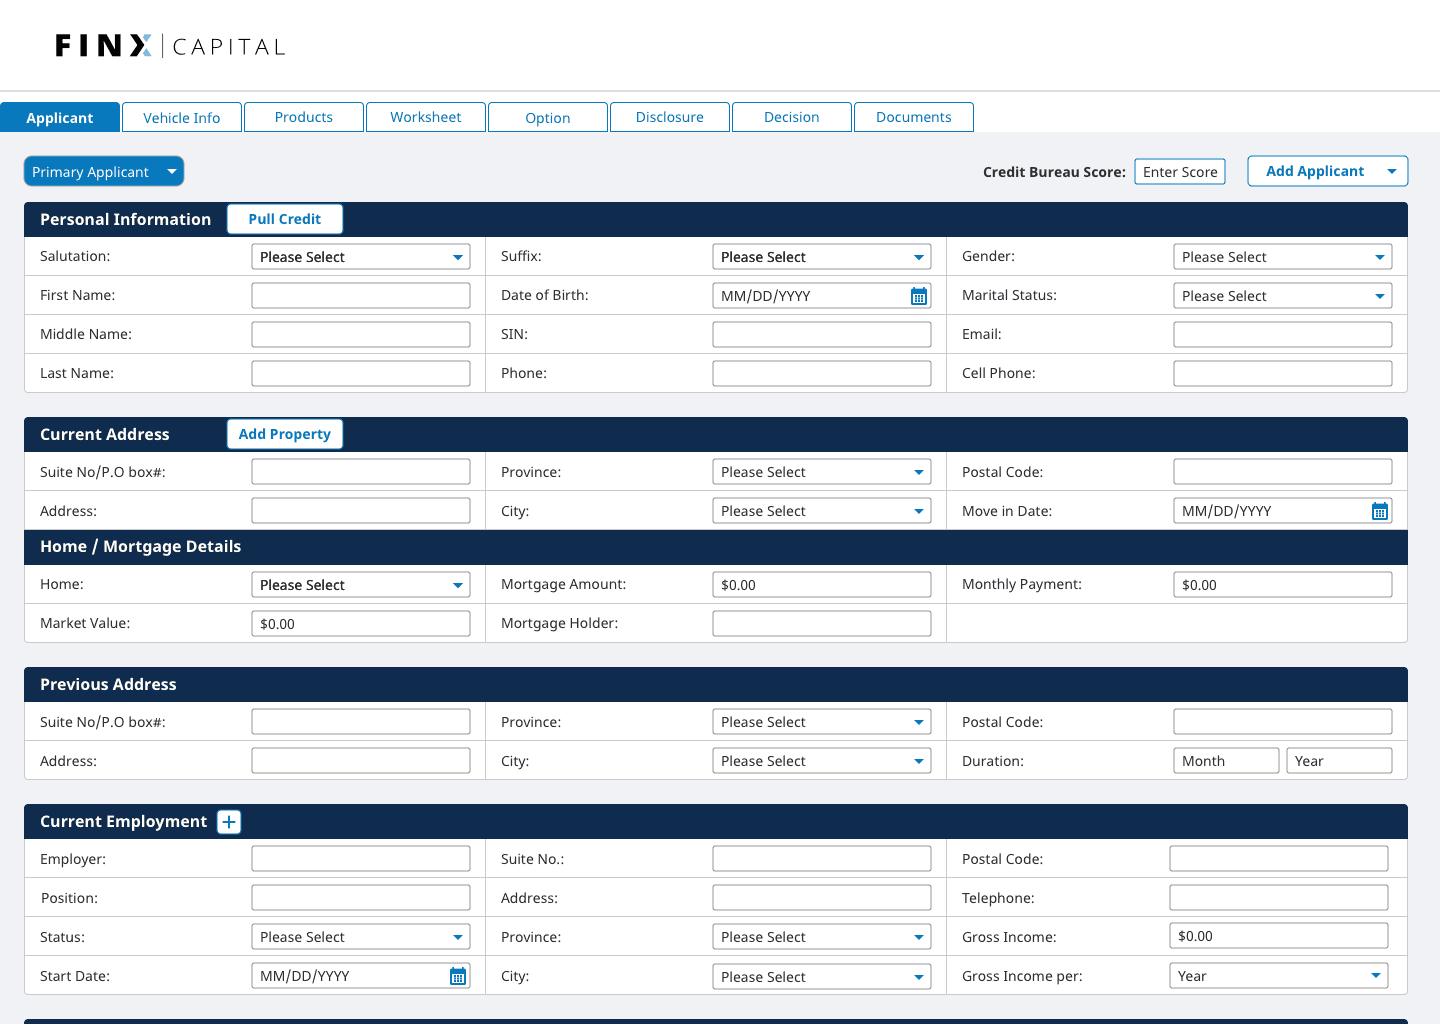Switch to the Decision tab
Viewport: 1440px width, 1024px height.
pos(792,117)
